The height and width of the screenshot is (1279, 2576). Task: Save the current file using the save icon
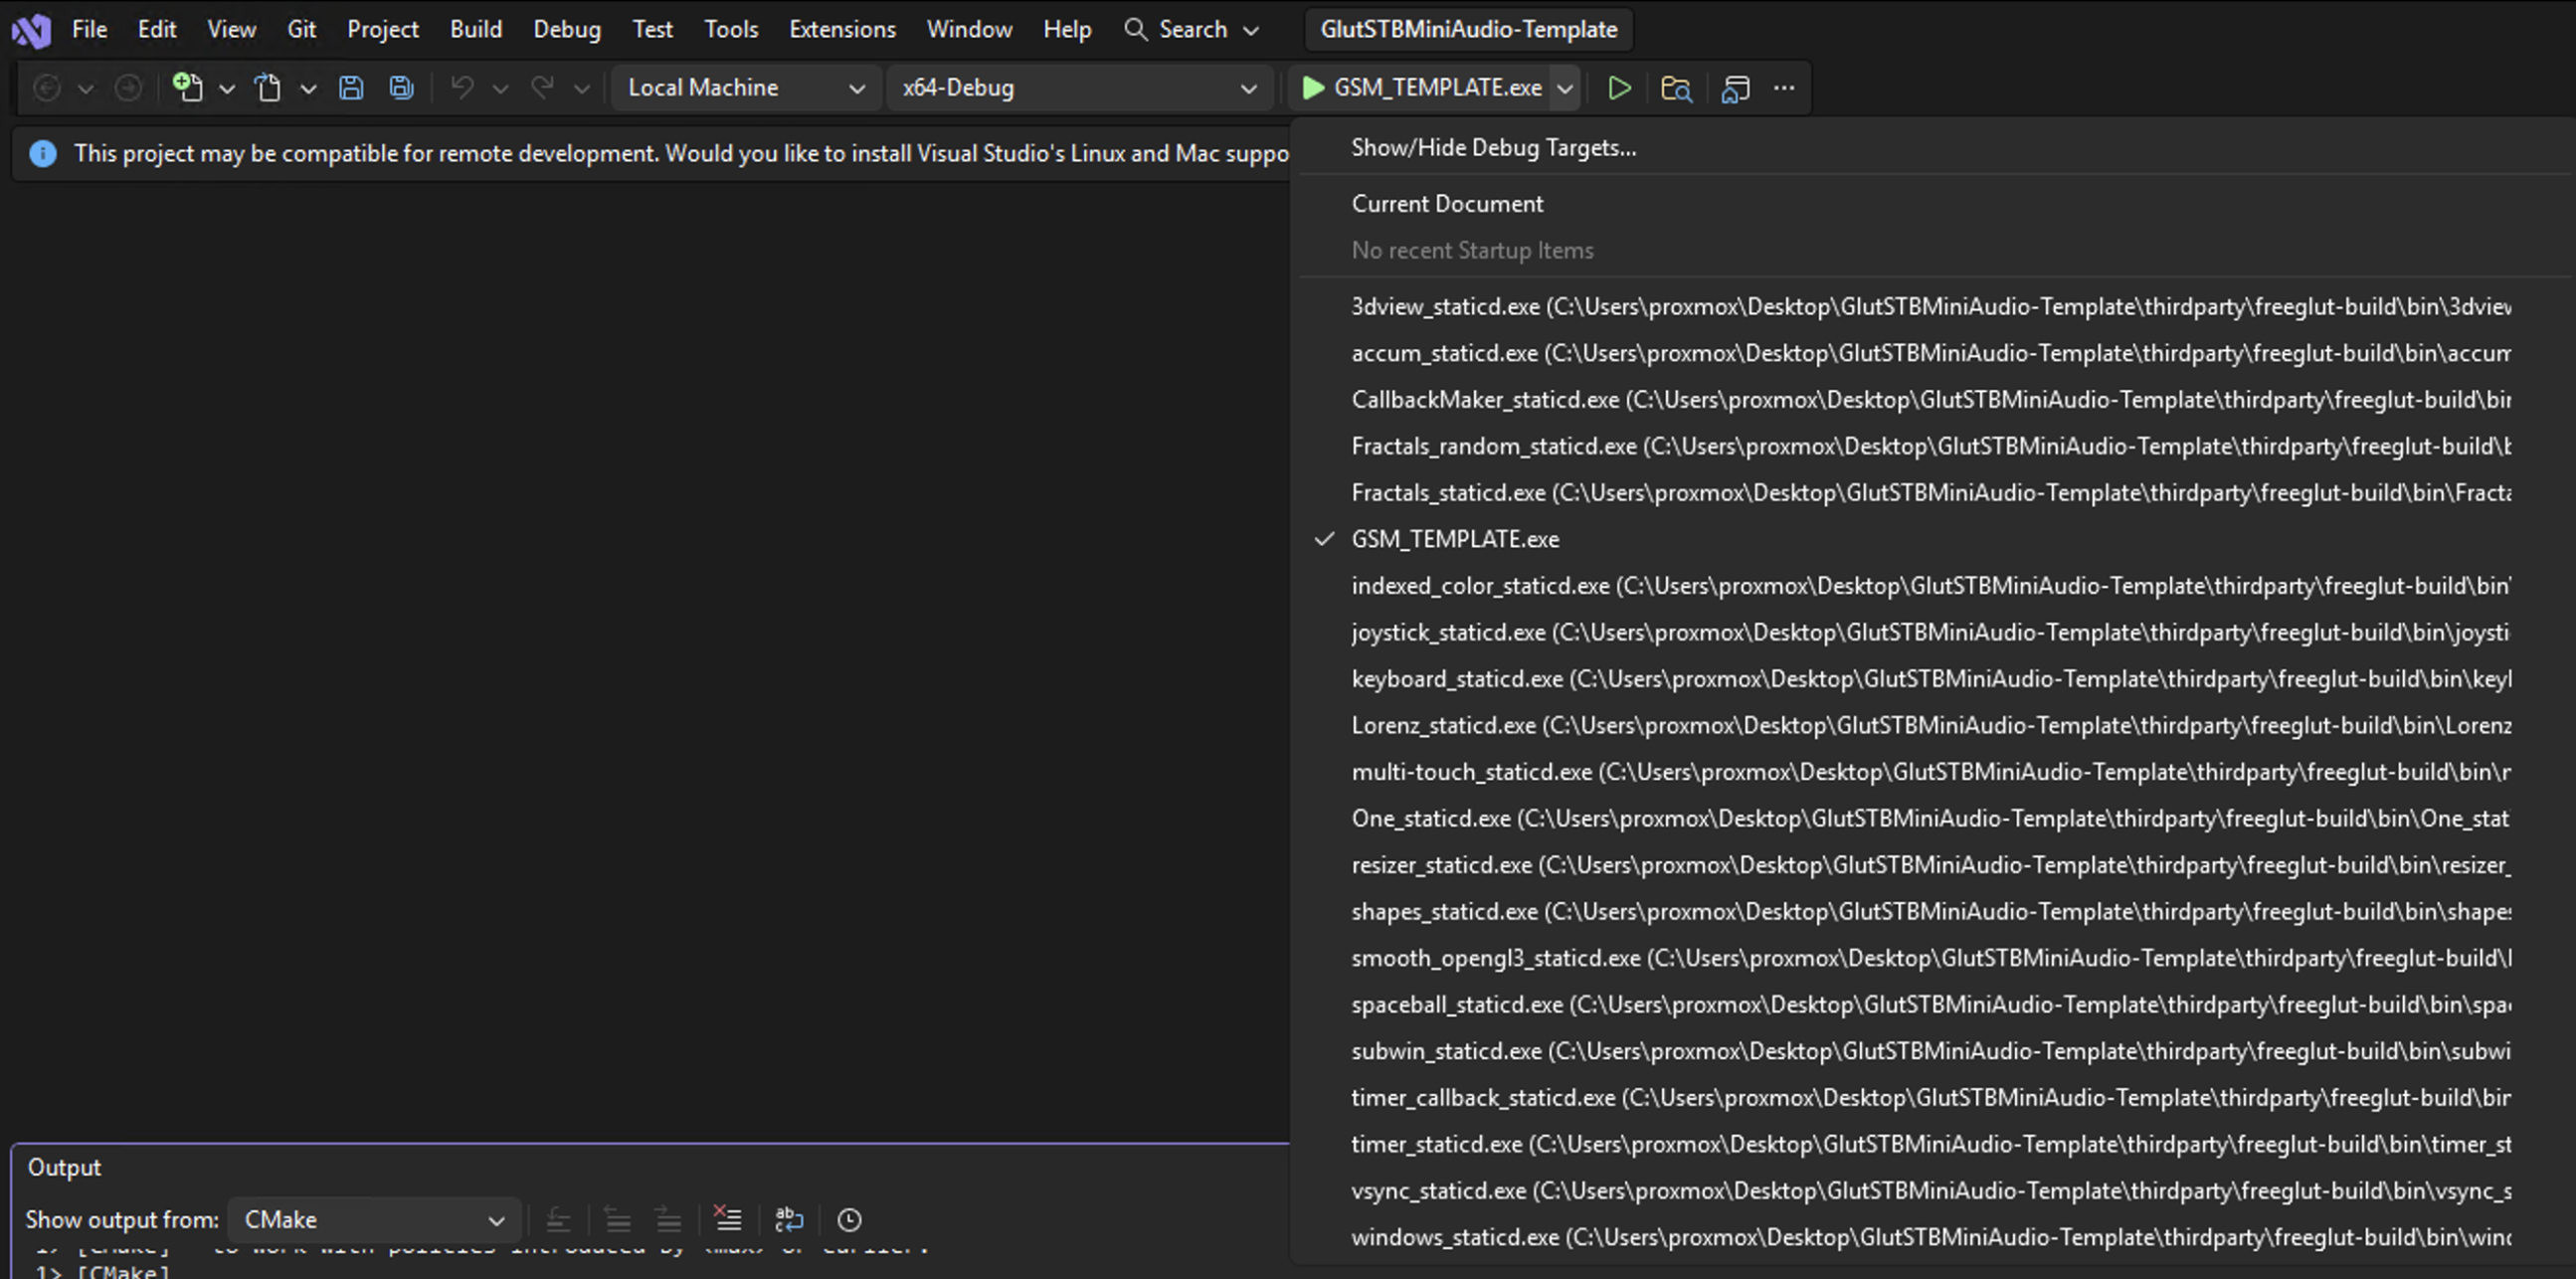click(351, 87)
